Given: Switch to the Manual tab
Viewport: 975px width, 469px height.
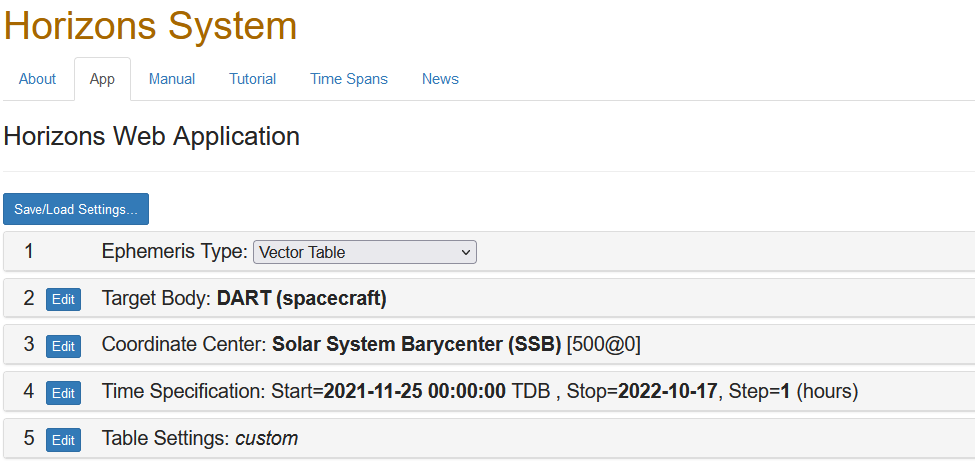Looking at the screenshot, I should [x=172, y=79].
